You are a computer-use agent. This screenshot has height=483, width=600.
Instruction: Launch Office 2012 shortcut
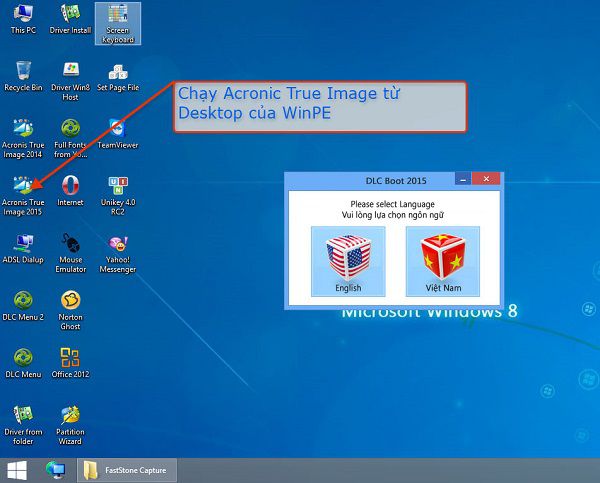pyautogui.click(x=70, y=363)
